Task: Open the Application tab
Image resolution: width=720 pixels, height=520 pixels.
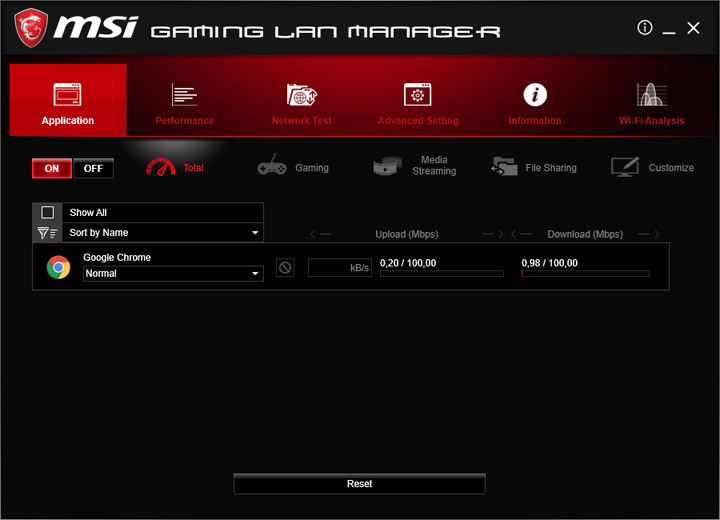Action: (x=68, y=100)
